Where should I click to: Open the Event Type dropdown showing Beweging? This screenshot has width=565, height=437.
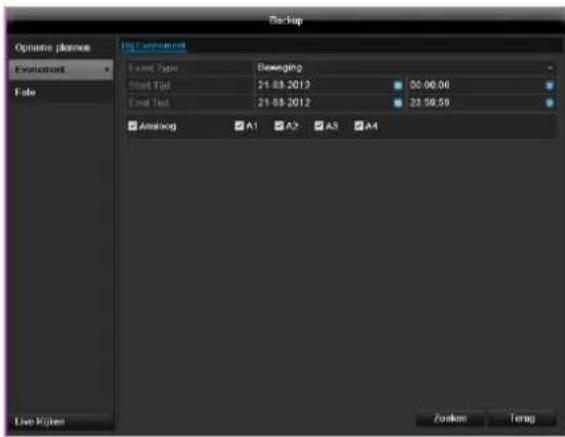(405, 68)
